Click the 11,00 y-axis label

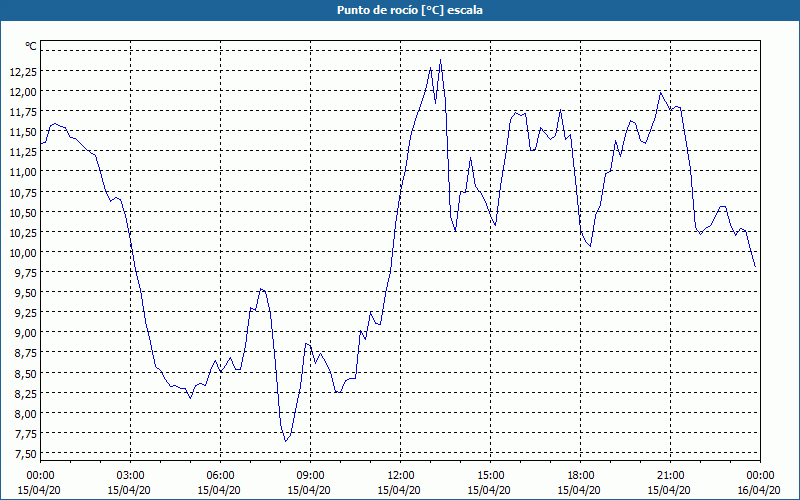tap(23, 172)
